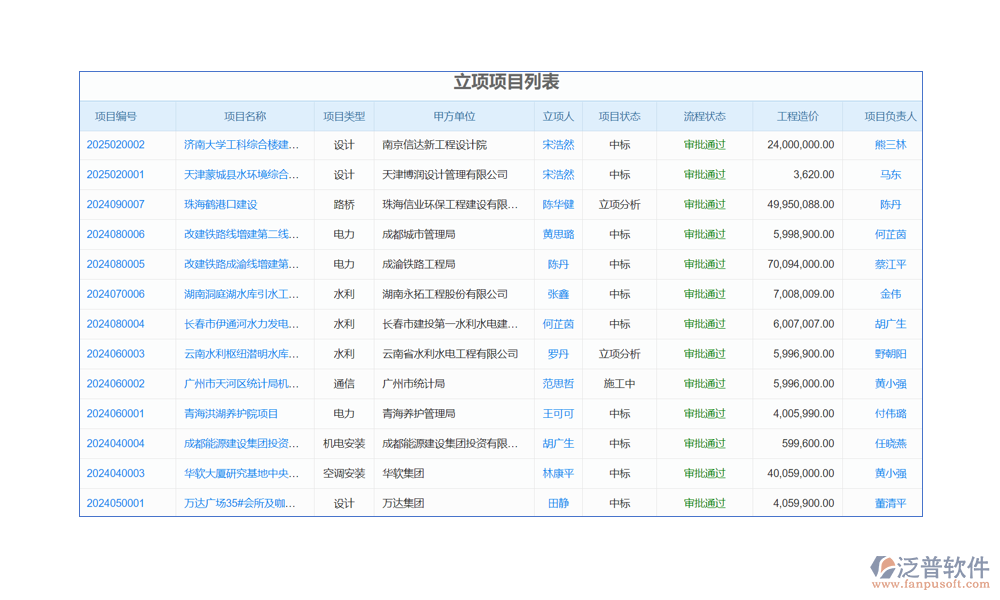Select project manager 熊三林
This screenshot has width=1000, height=600.
pos(890,145)
